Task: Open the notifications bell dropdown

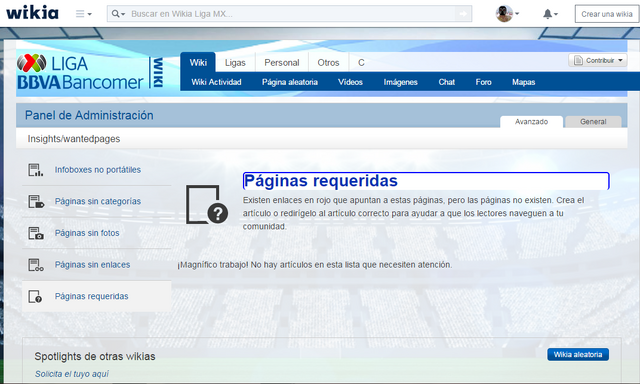Action: point(550,14)
